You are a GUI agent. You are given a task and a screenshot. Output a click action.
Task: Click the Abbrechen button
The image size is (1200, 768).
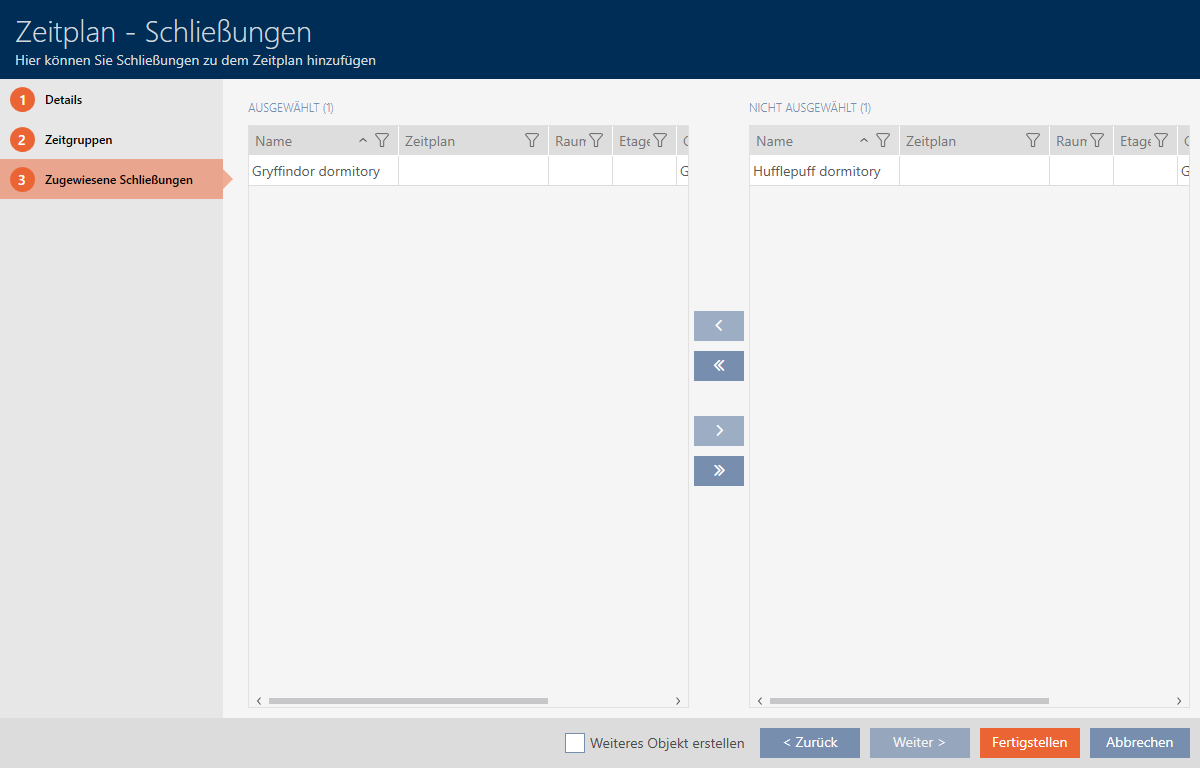[1139, 743]
